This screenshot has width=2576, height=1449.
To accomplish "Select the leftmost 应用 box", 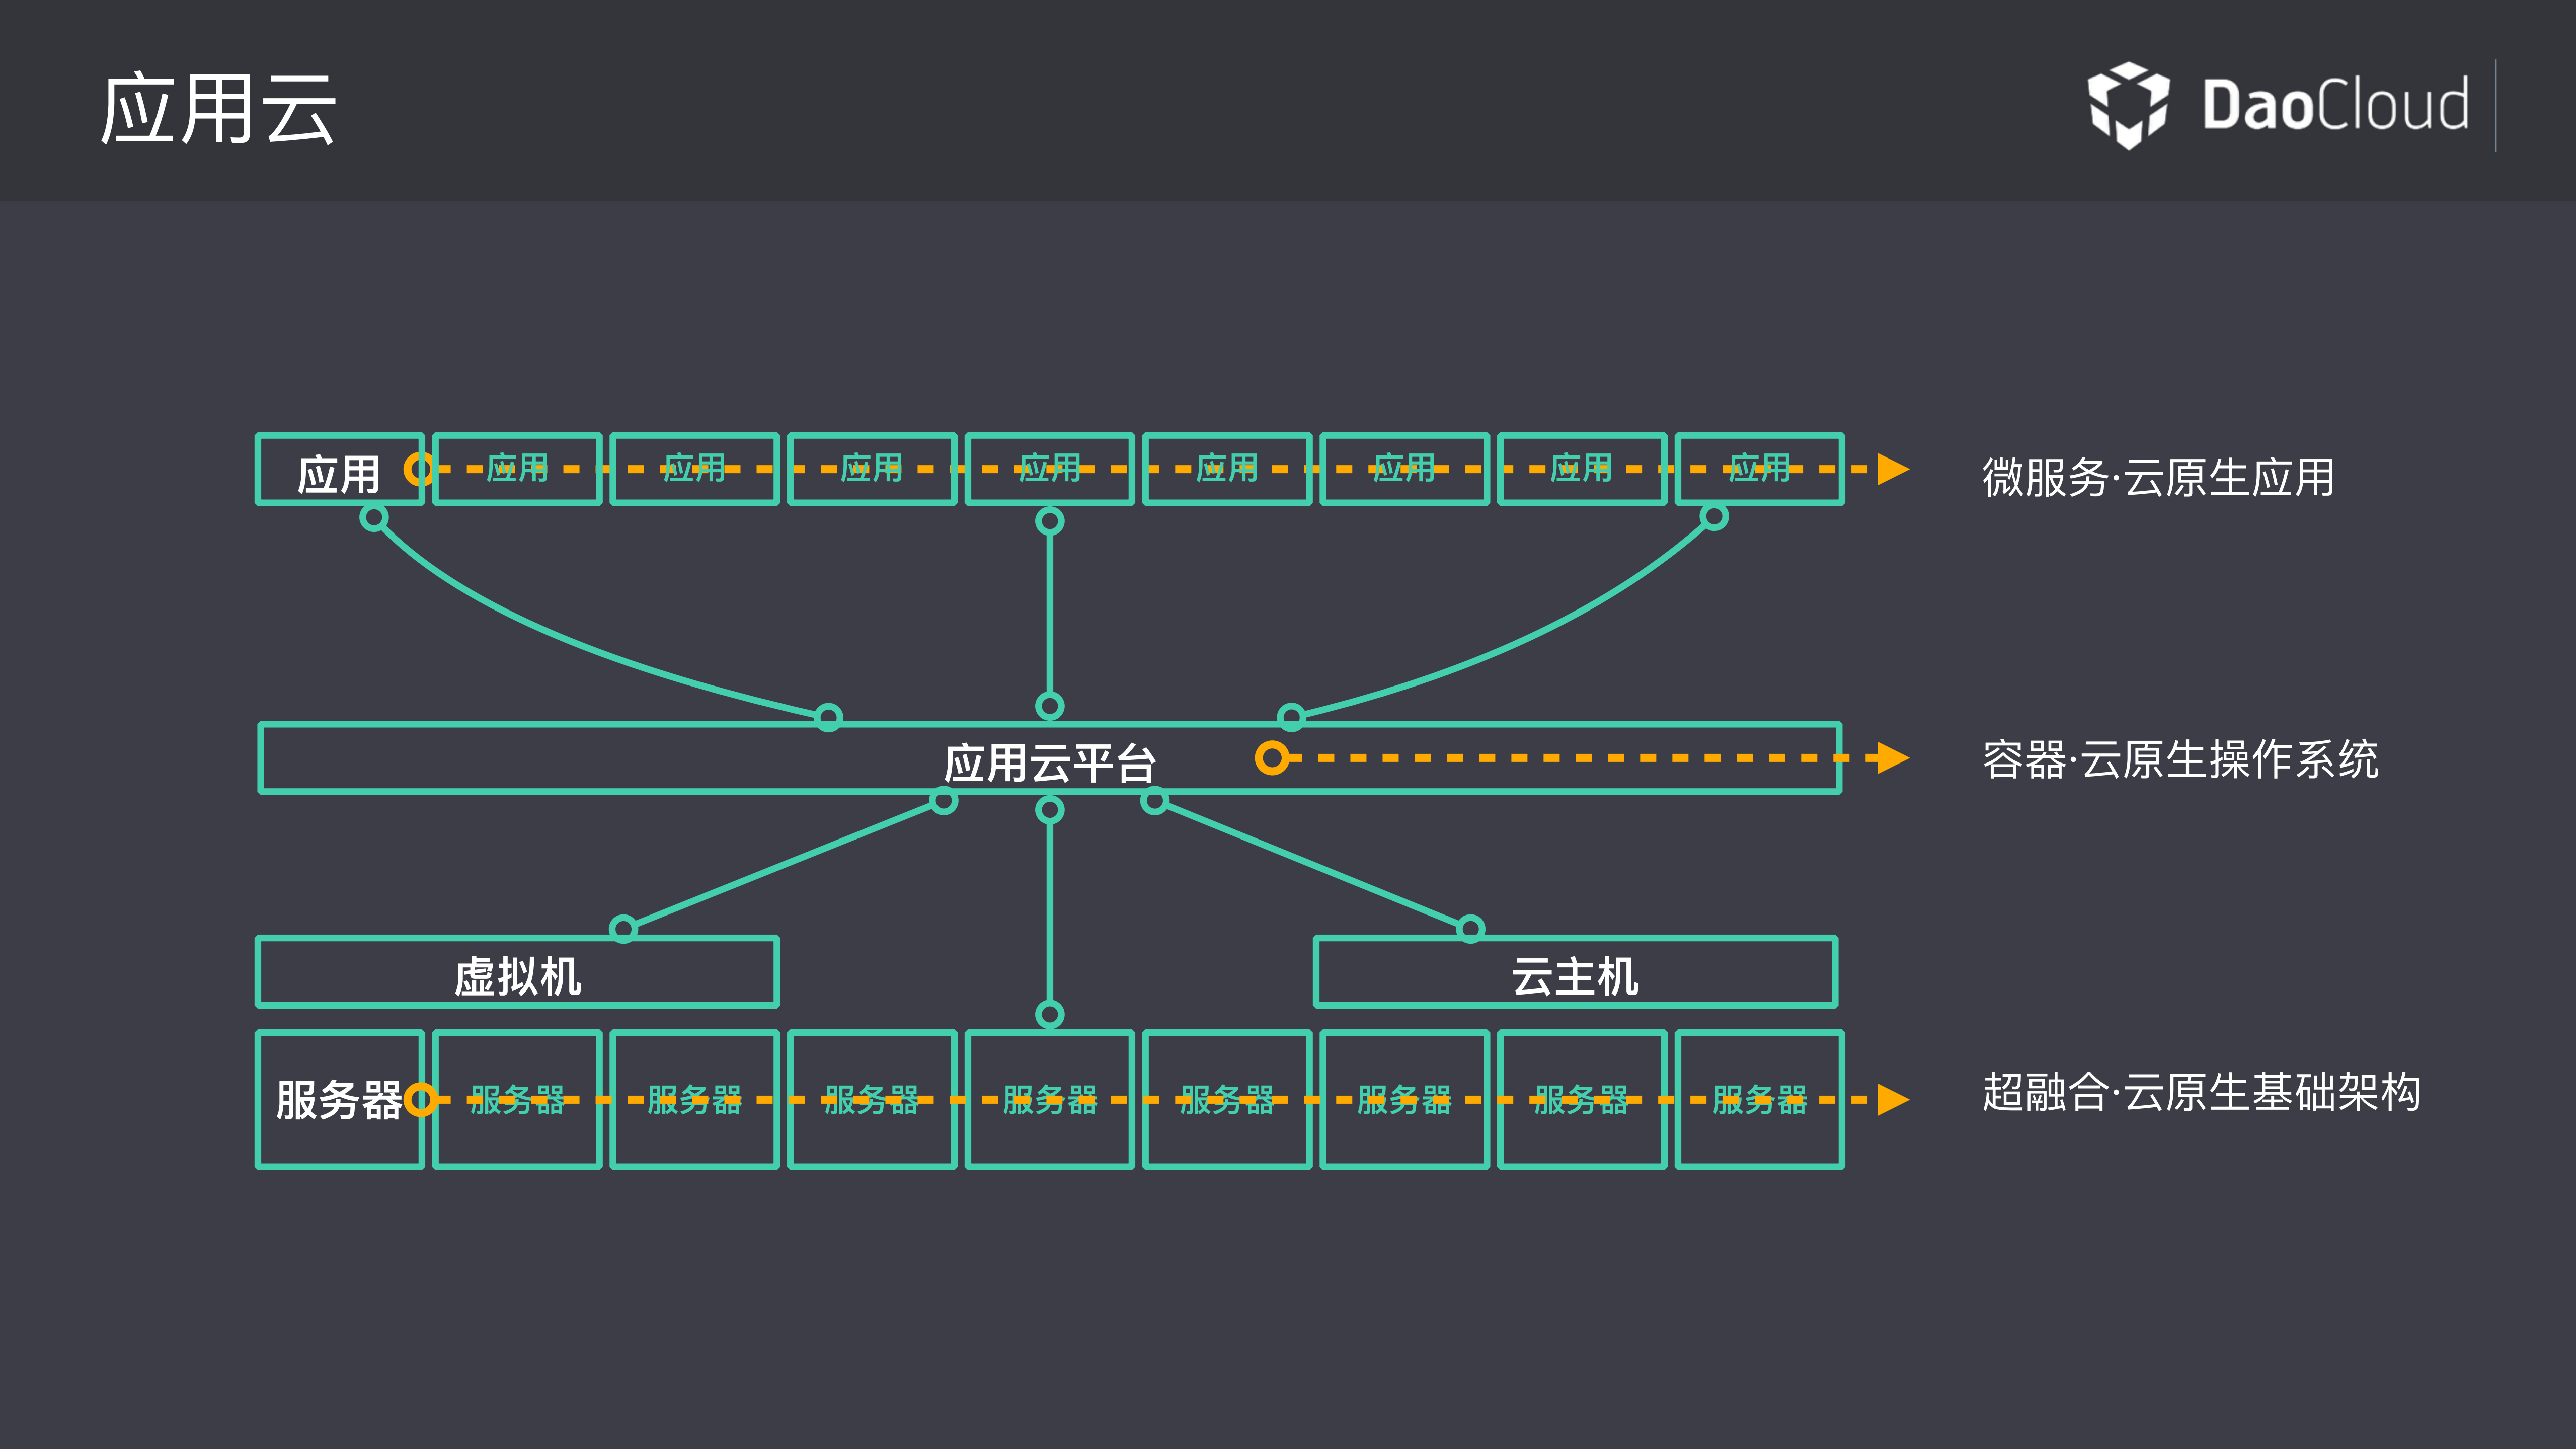I will (x=339, y=470).
